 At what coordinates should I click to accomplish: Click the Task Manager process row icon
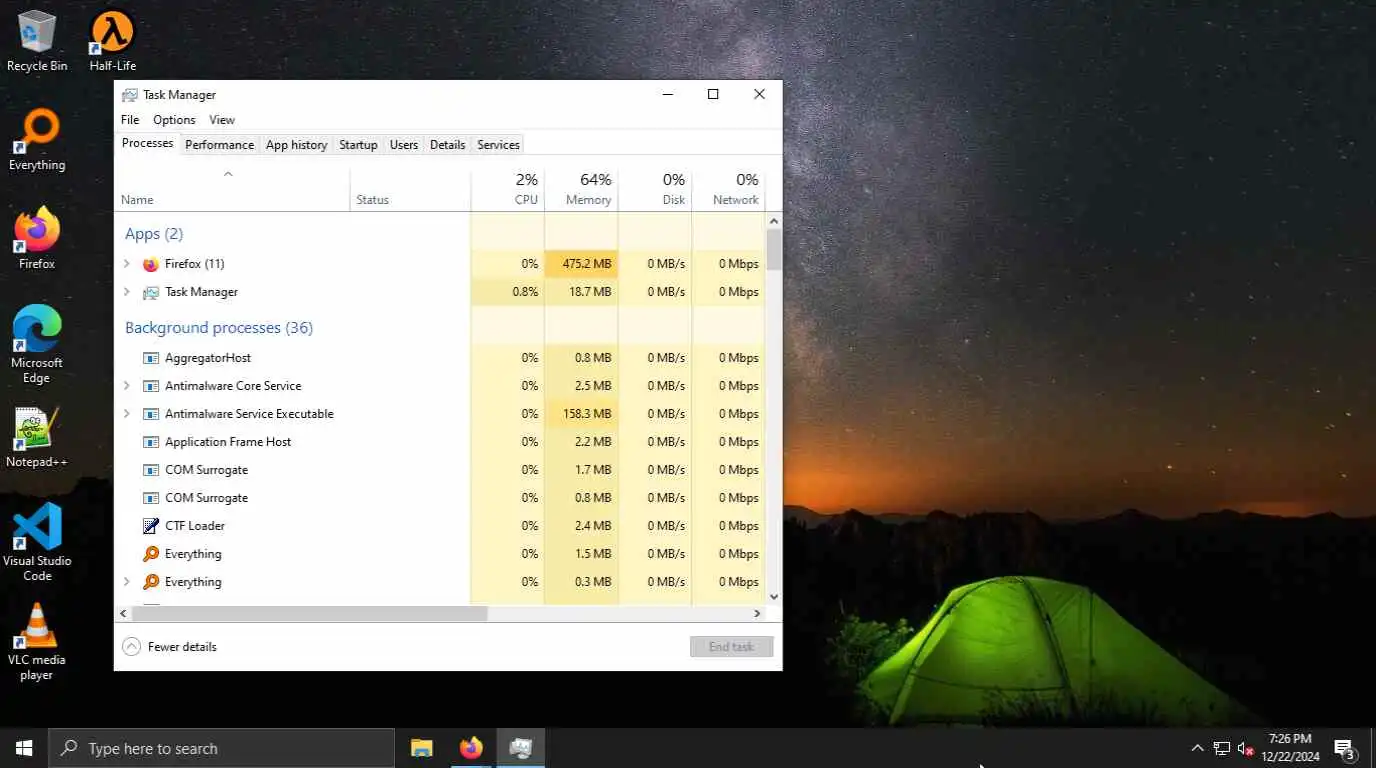coord(151,292)
